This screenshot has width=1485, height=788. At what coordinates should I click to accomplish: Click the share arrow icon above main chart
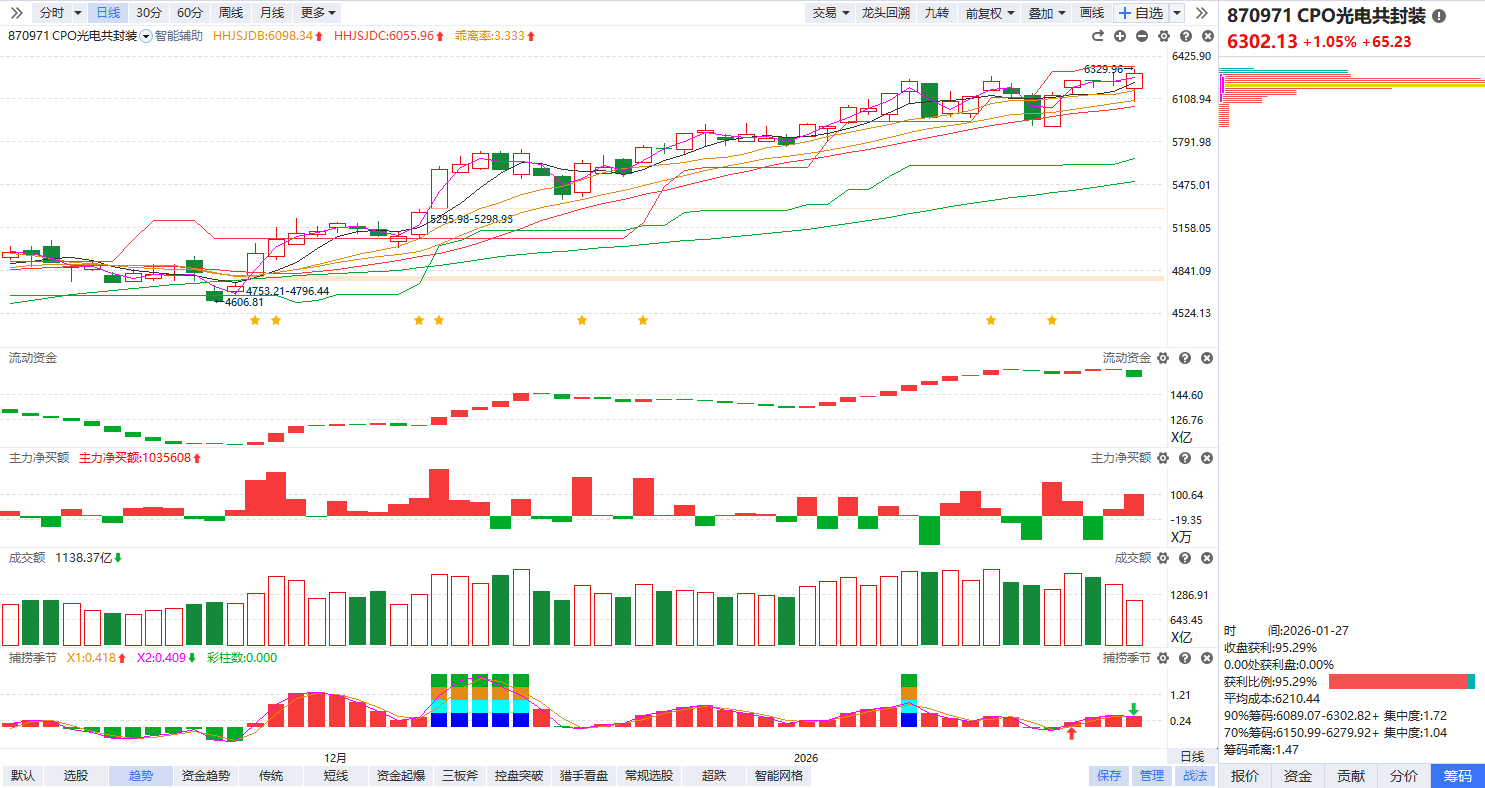1097,36
